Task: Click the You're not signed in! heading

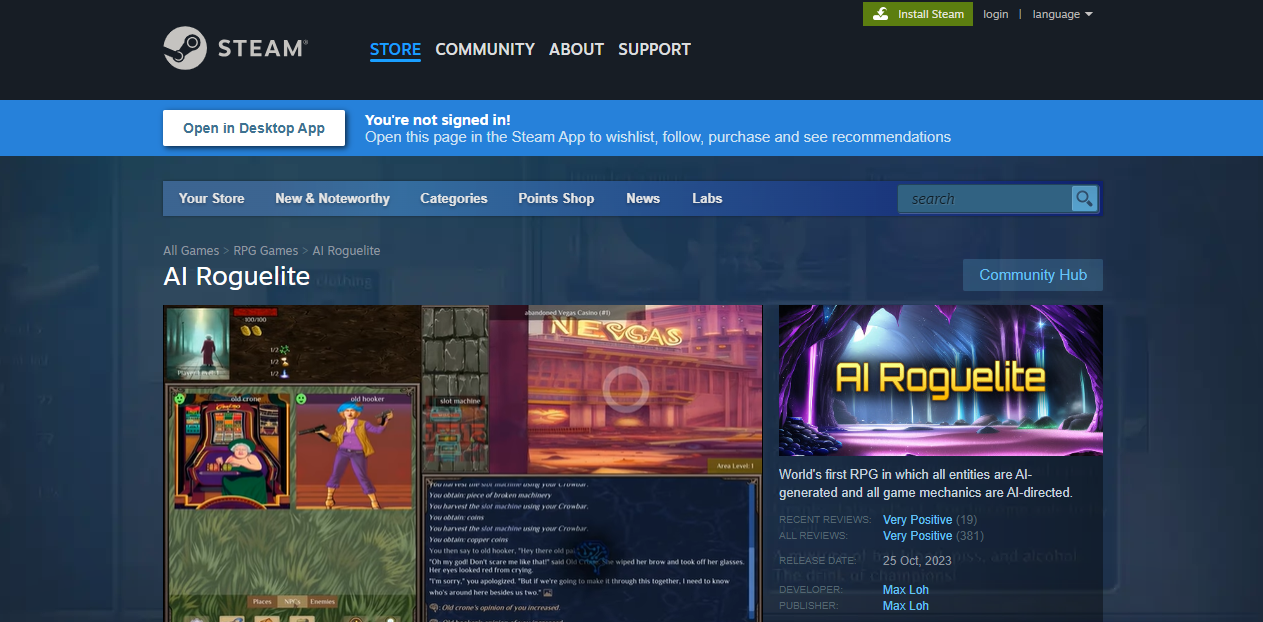Action: (x=438, y=120)
